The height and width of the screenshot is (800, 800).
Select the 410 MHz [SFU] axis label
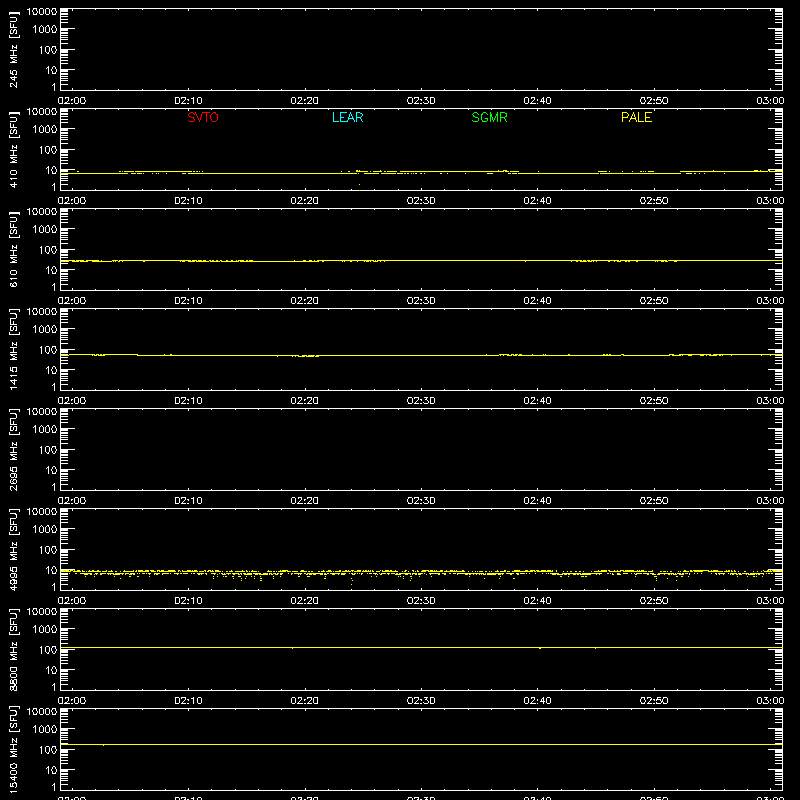[x=13, y=149]
